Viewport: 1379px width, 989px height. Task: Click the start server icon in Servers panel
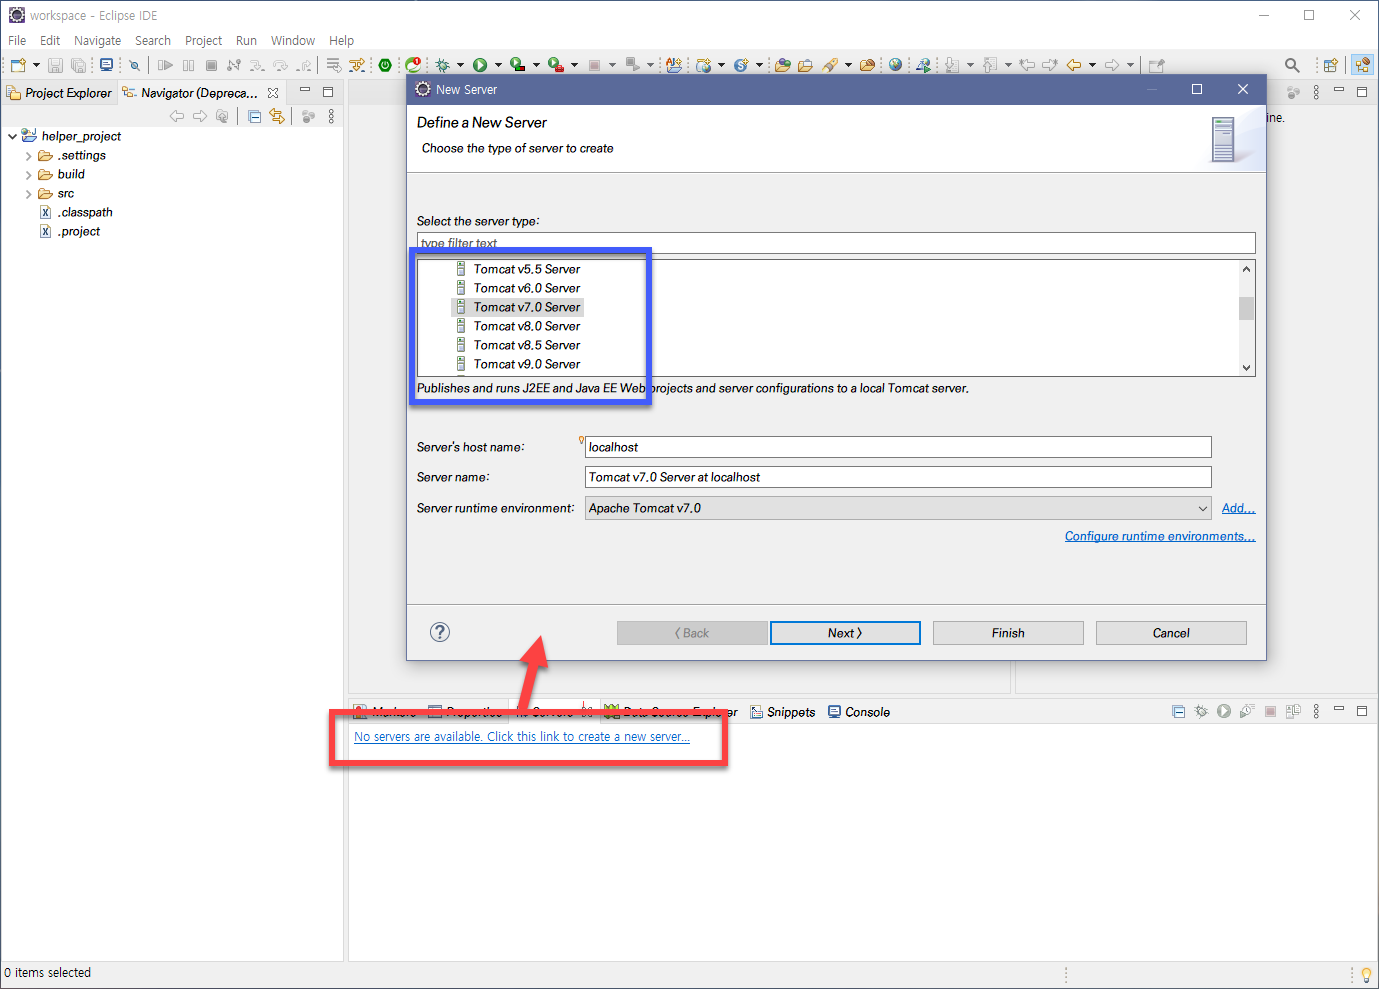pos(1223,711)
